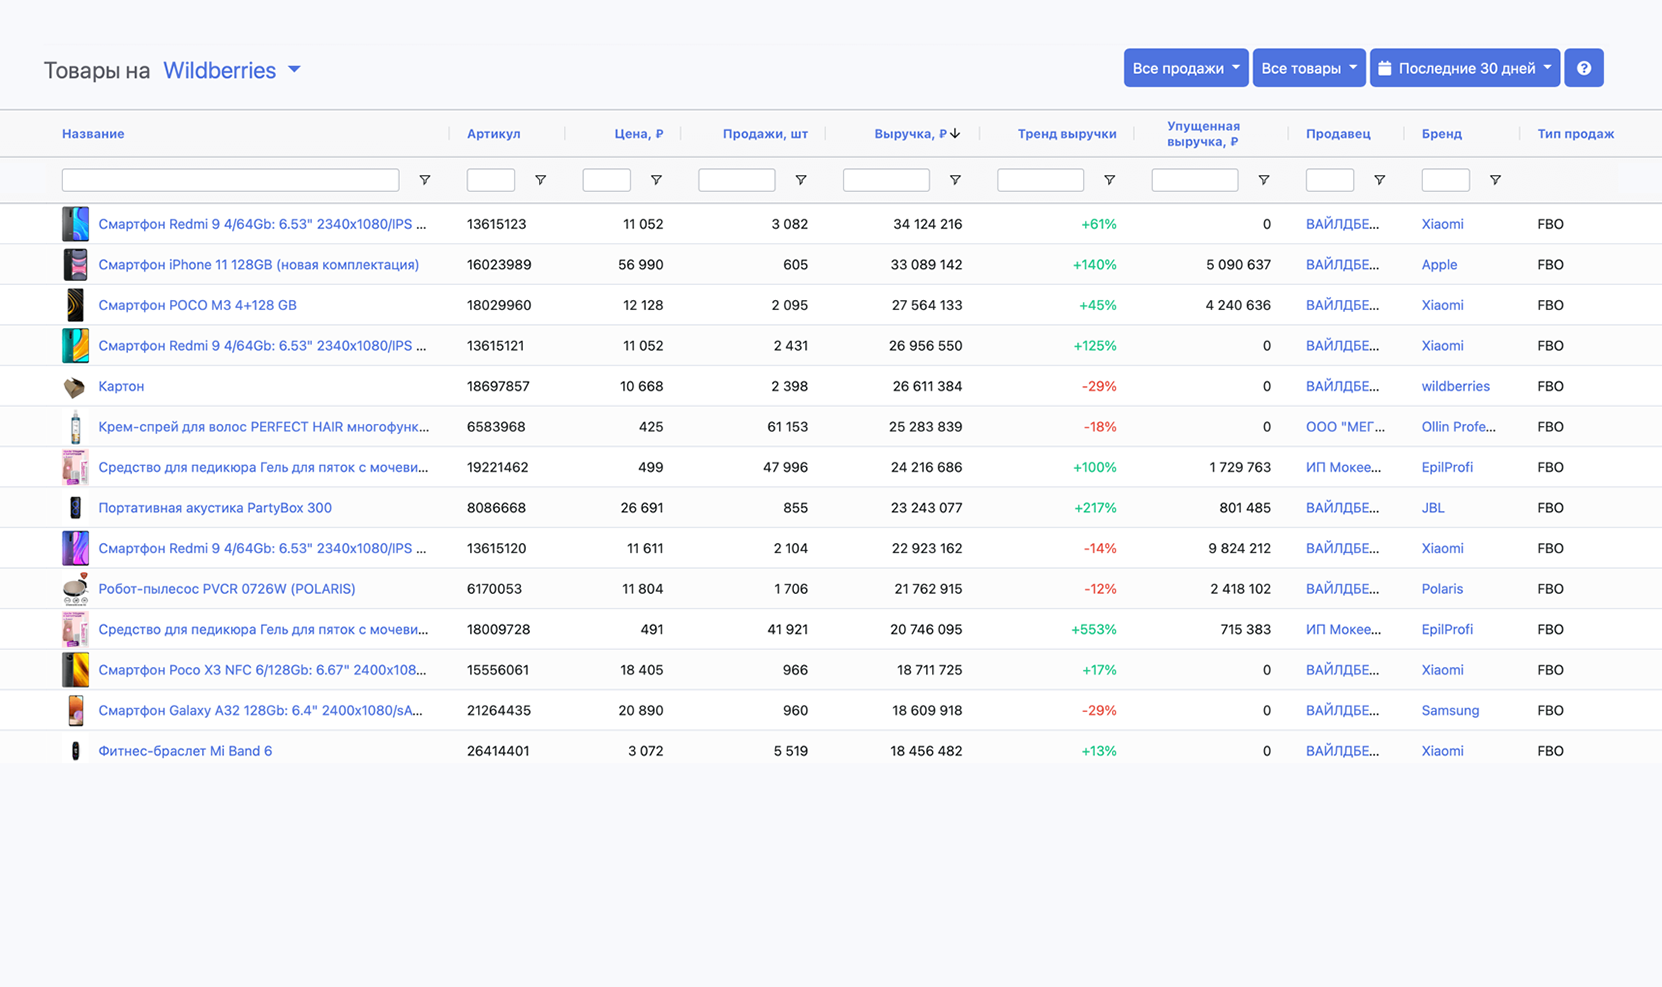Open the Картон product link
The image size is (1662, 987).
coord(121,386)
